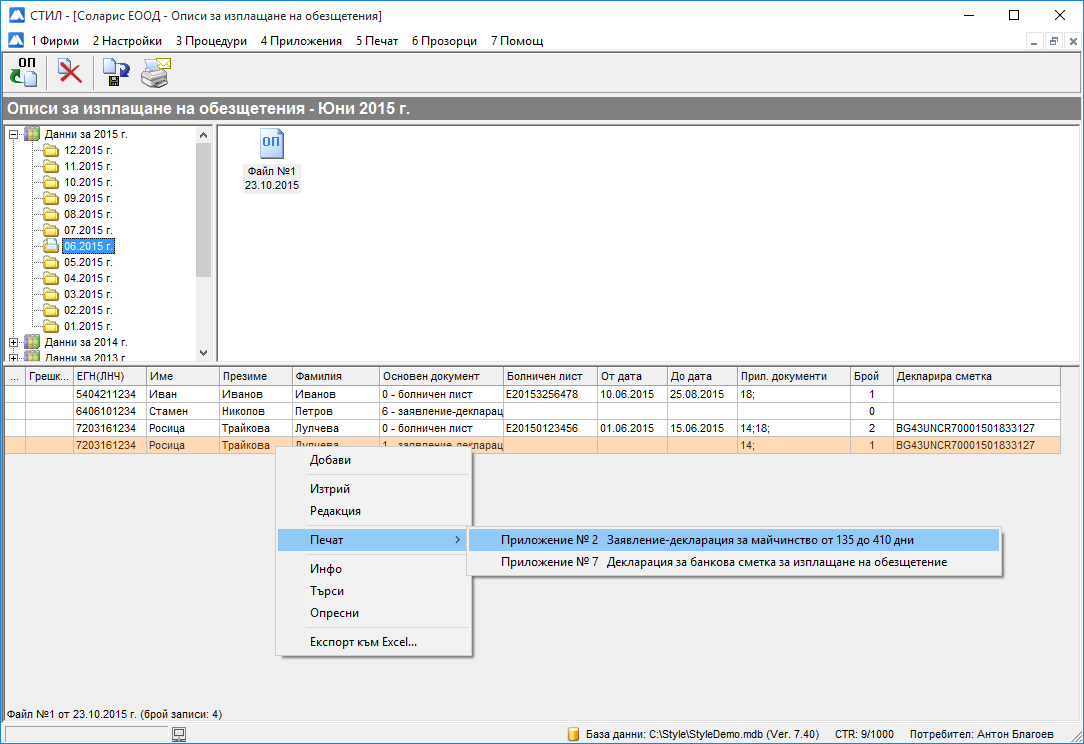Open the 5 Печат menu in menu bar
The height and width of the screenshot is (744, 1084).
[376, 41]
